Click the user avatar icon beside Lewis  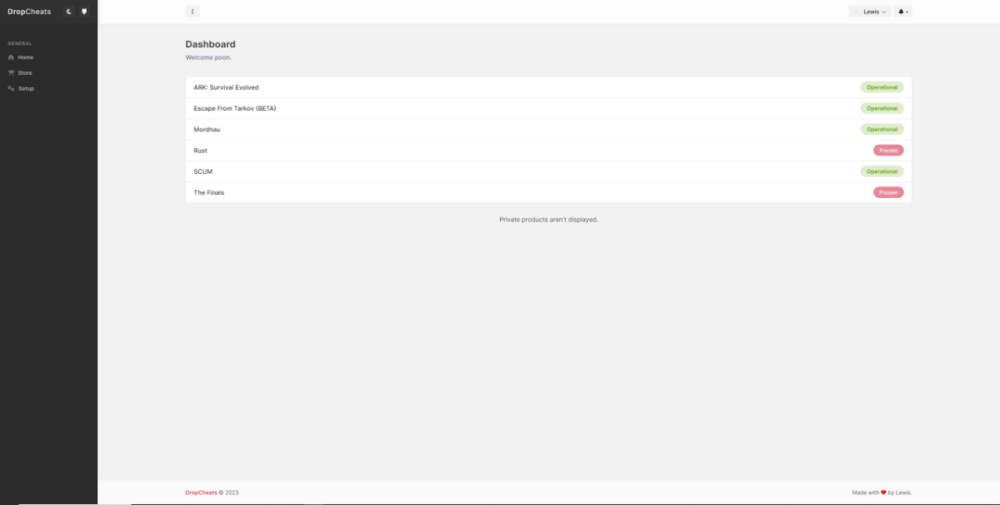pos(857,11)
